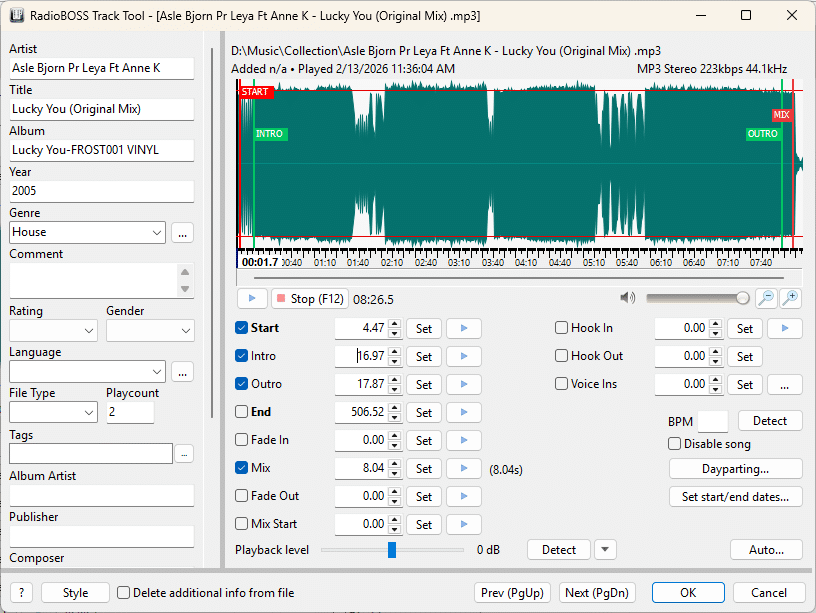This screenshot has width=816, height=613.
Task: Adjust the Playback level slider handle
Action: [392, 550]
